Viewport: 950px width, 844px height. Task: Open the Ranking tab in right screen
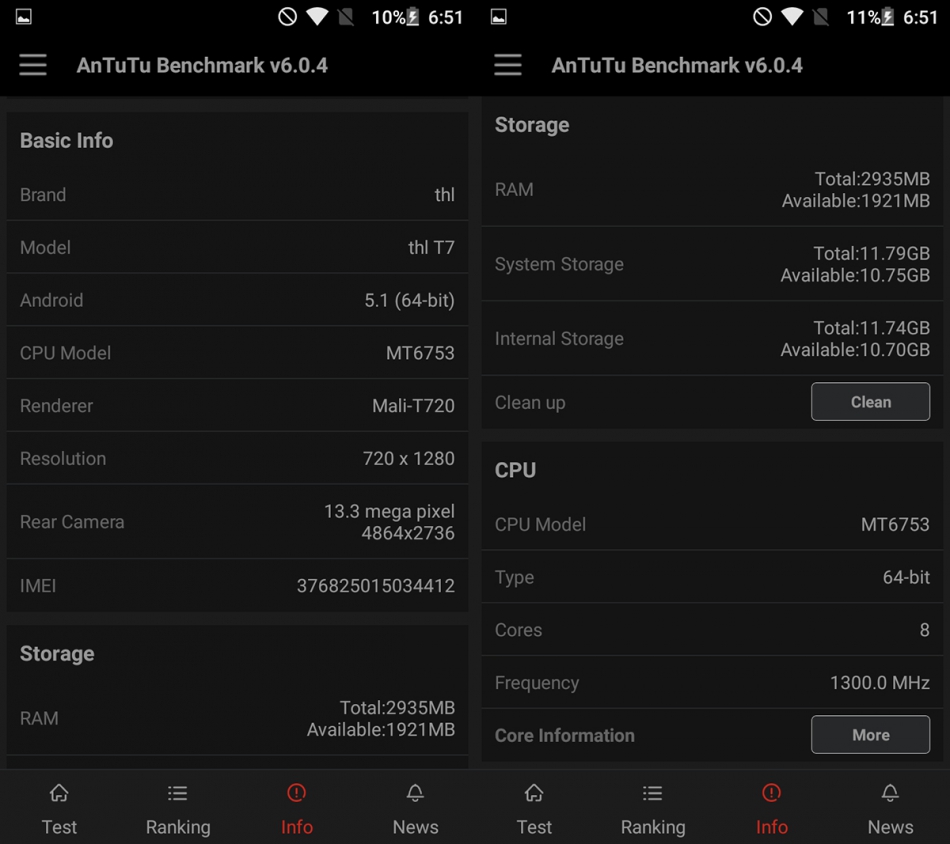pyautogui.click(x=653, y=809)
